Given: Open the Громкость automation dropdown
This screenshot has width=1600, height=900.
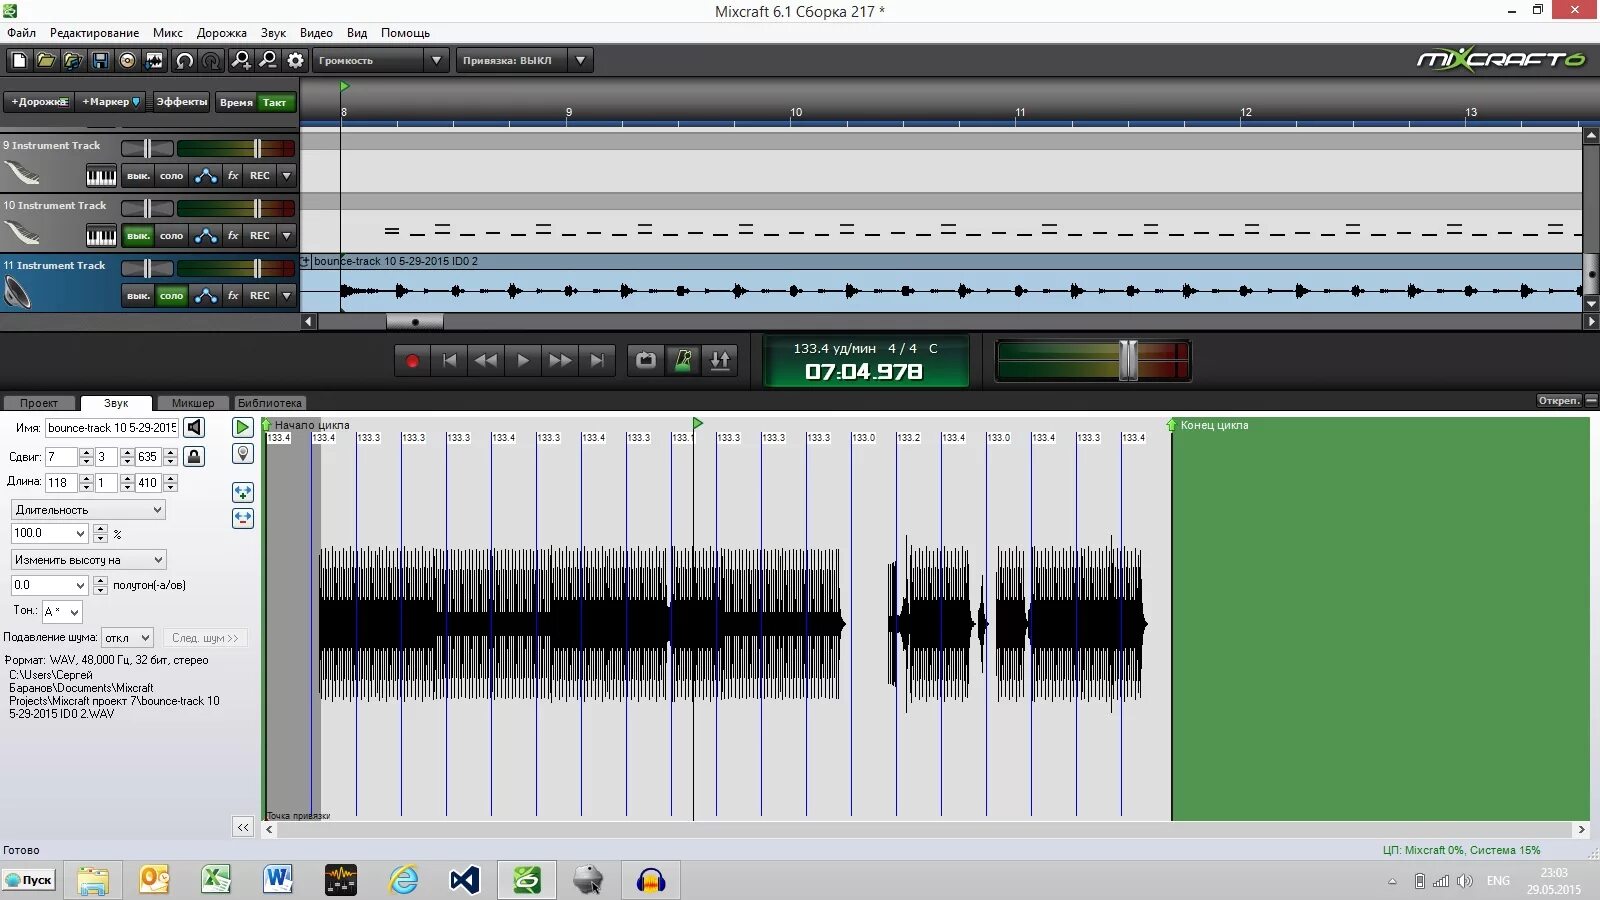Looking at the screenshot, I should click(381, 61).
